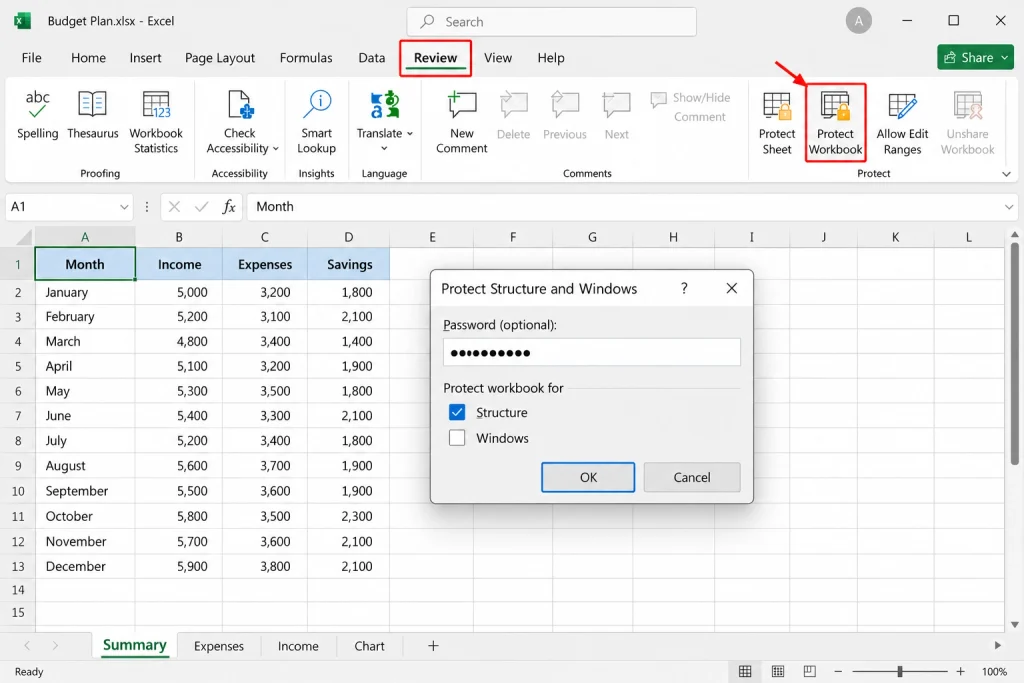
Task: Switch to Page Layout view in status bar
Action: pyautogui.click(x=778, y=671)
